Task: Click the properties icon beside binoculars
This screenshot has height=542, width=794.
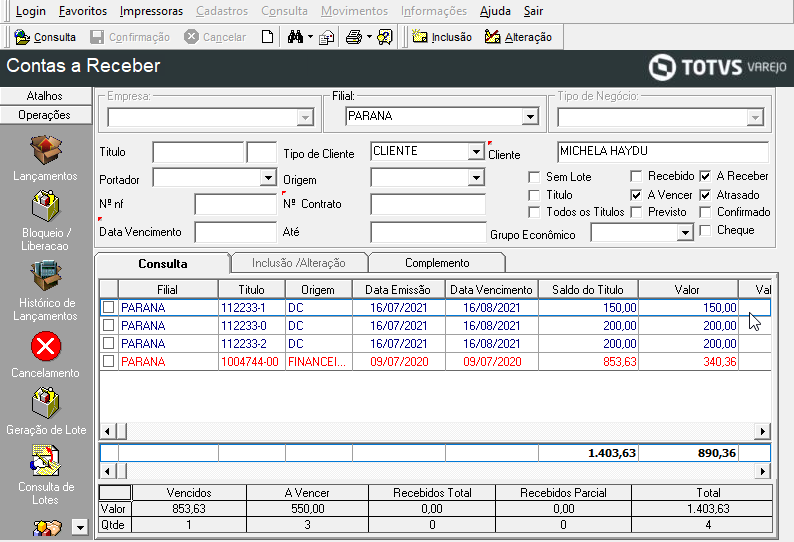Action: tap(327, 37)
